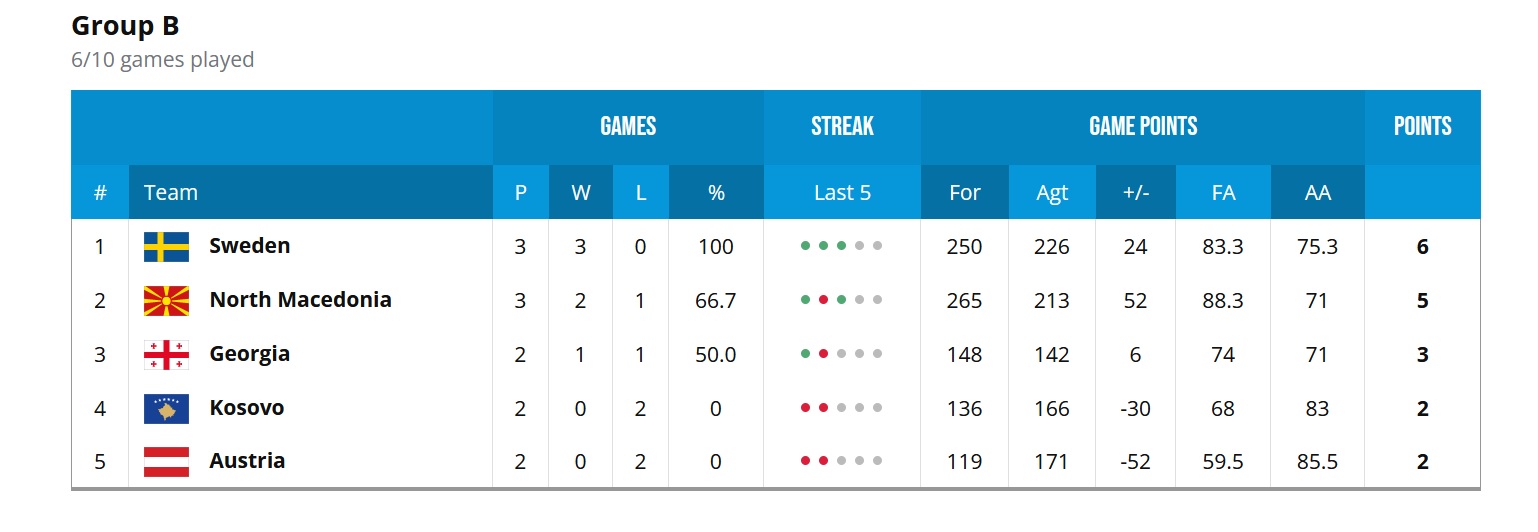Click Sweden's last 5 streak dots
Screen dimensions: 1538x532
coord(841,247)
